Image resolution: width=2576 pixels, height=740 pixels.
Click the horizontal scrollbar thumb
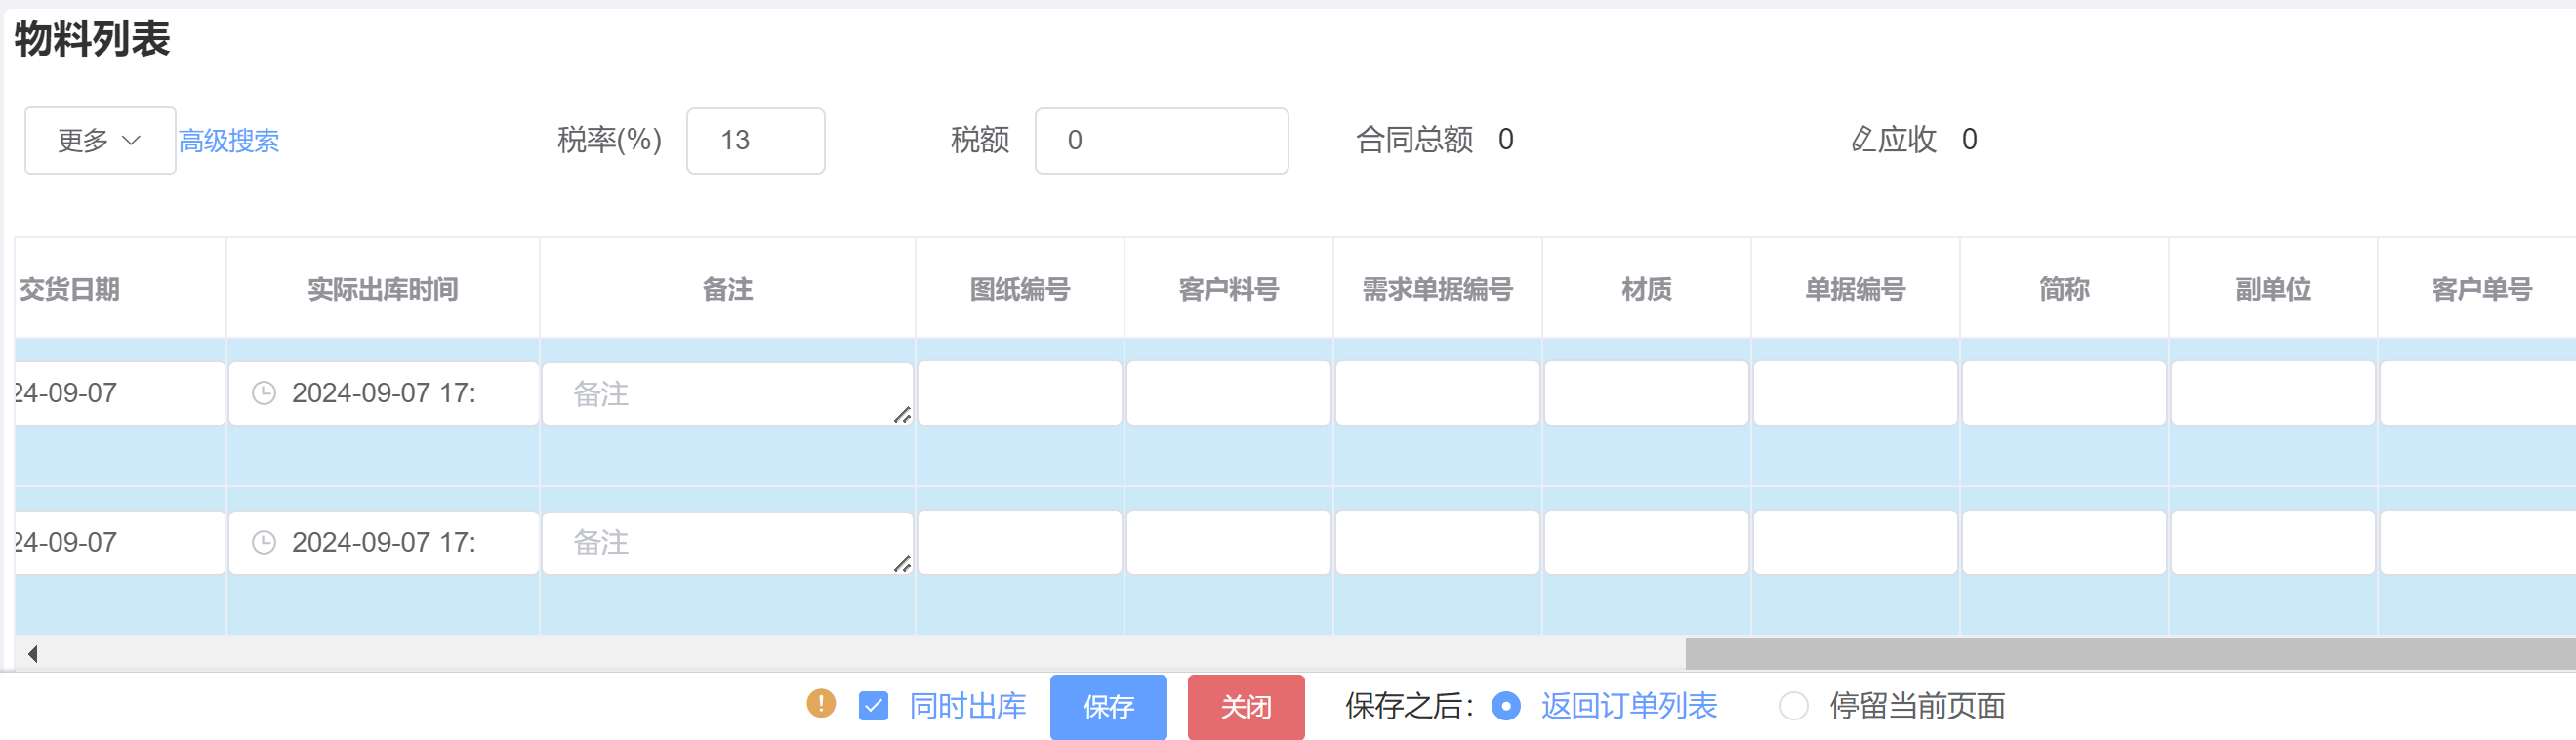[2130, 654]
